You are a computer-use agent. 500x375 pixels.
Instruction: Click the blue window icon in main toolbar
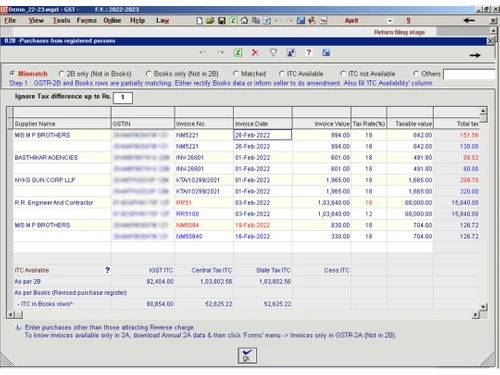301,21
